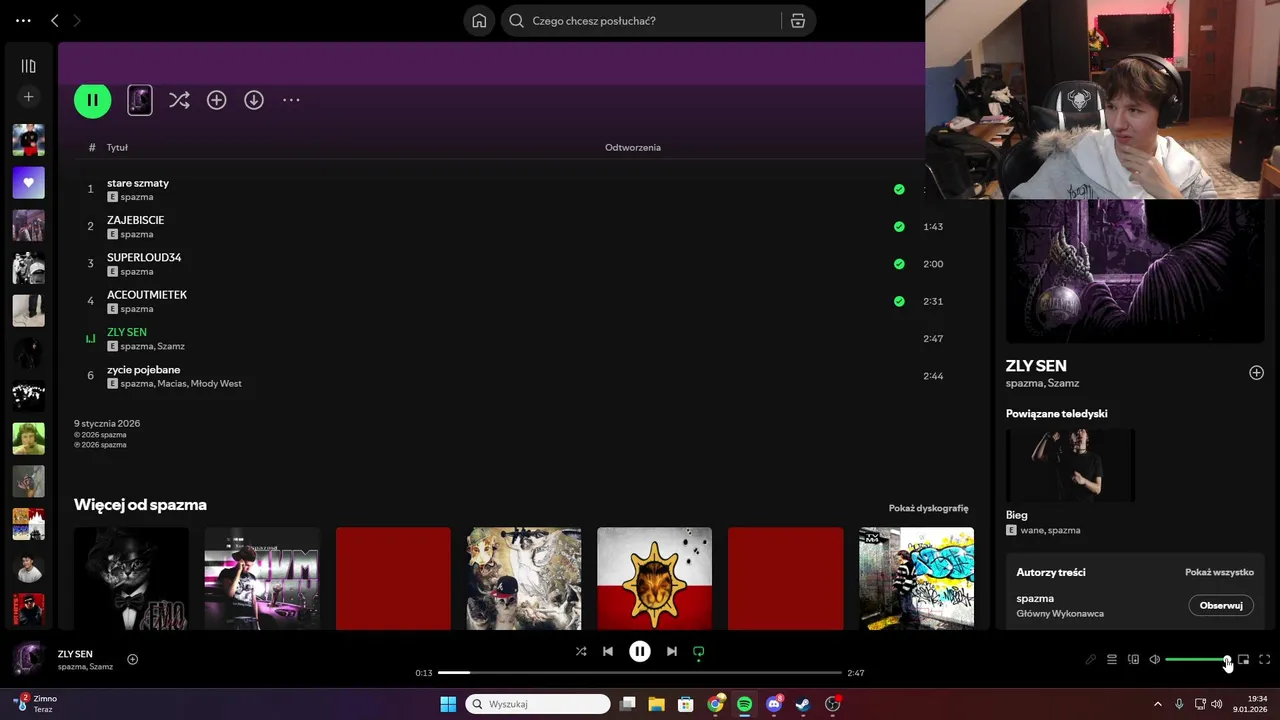Click the 'Obserwuj' button for spazma

tap(1221, 605)
